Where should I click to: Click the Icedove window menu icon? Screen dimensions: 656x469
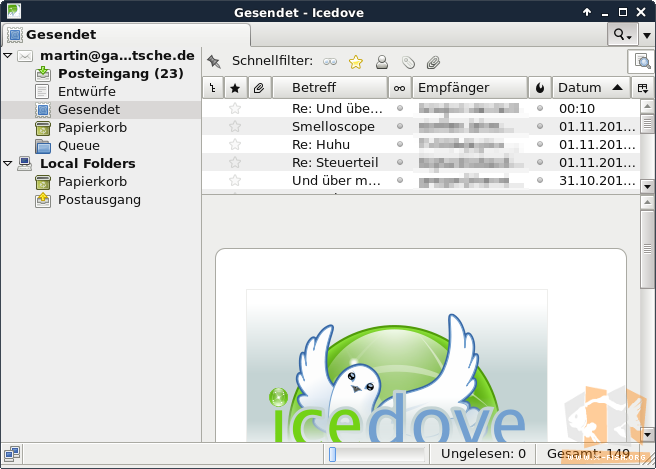[x=13, y=11]
